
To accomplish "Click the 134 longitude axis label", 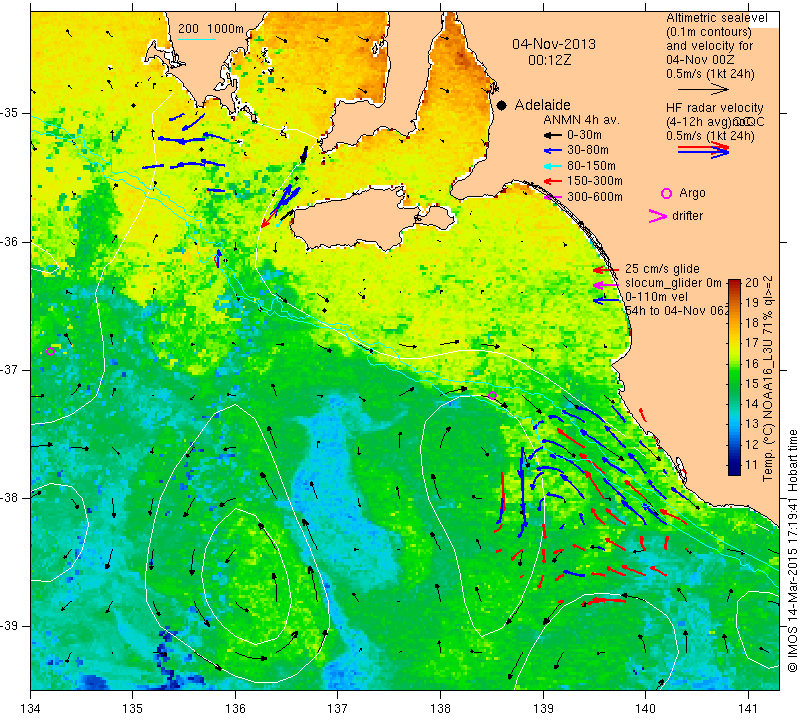I will [31, 709].
